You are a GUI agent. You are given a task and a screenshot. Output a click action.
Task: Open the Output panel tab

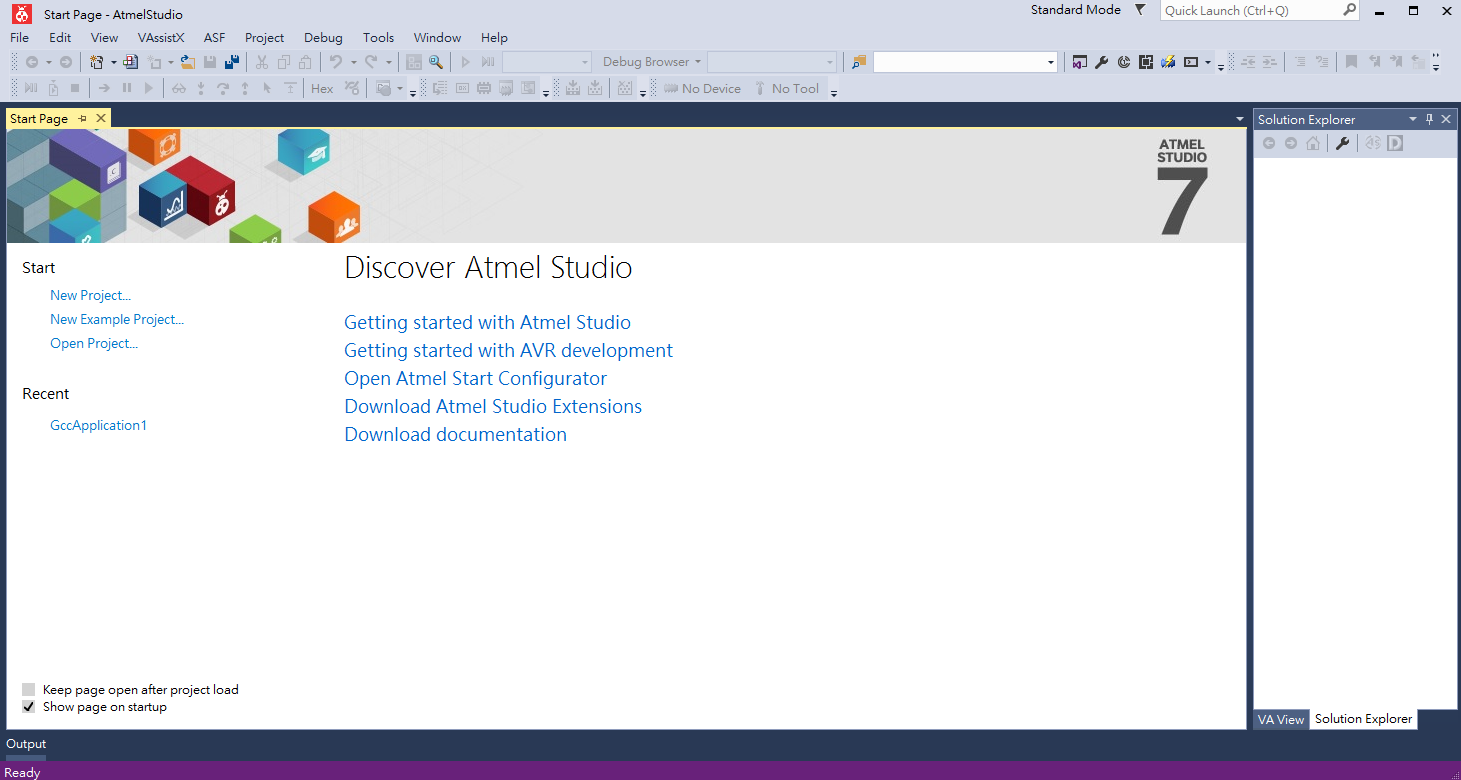click(26, 744)
